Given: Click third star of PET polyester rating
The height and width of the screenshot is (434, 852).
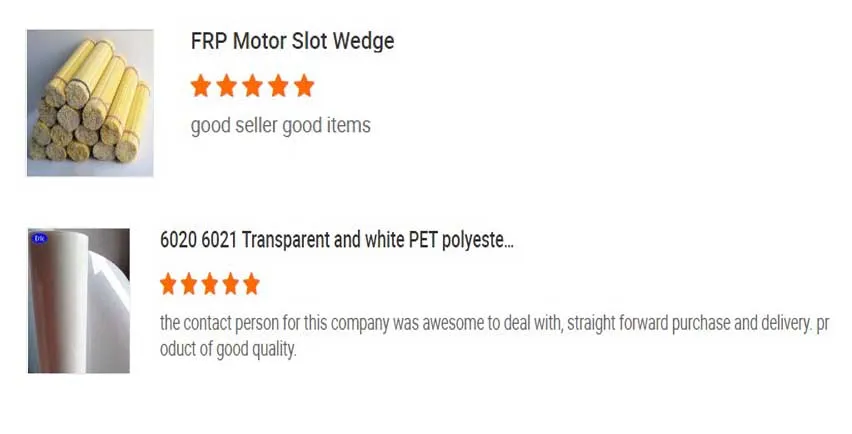Looking at the screenshot, I should click(x=210, y=285).
